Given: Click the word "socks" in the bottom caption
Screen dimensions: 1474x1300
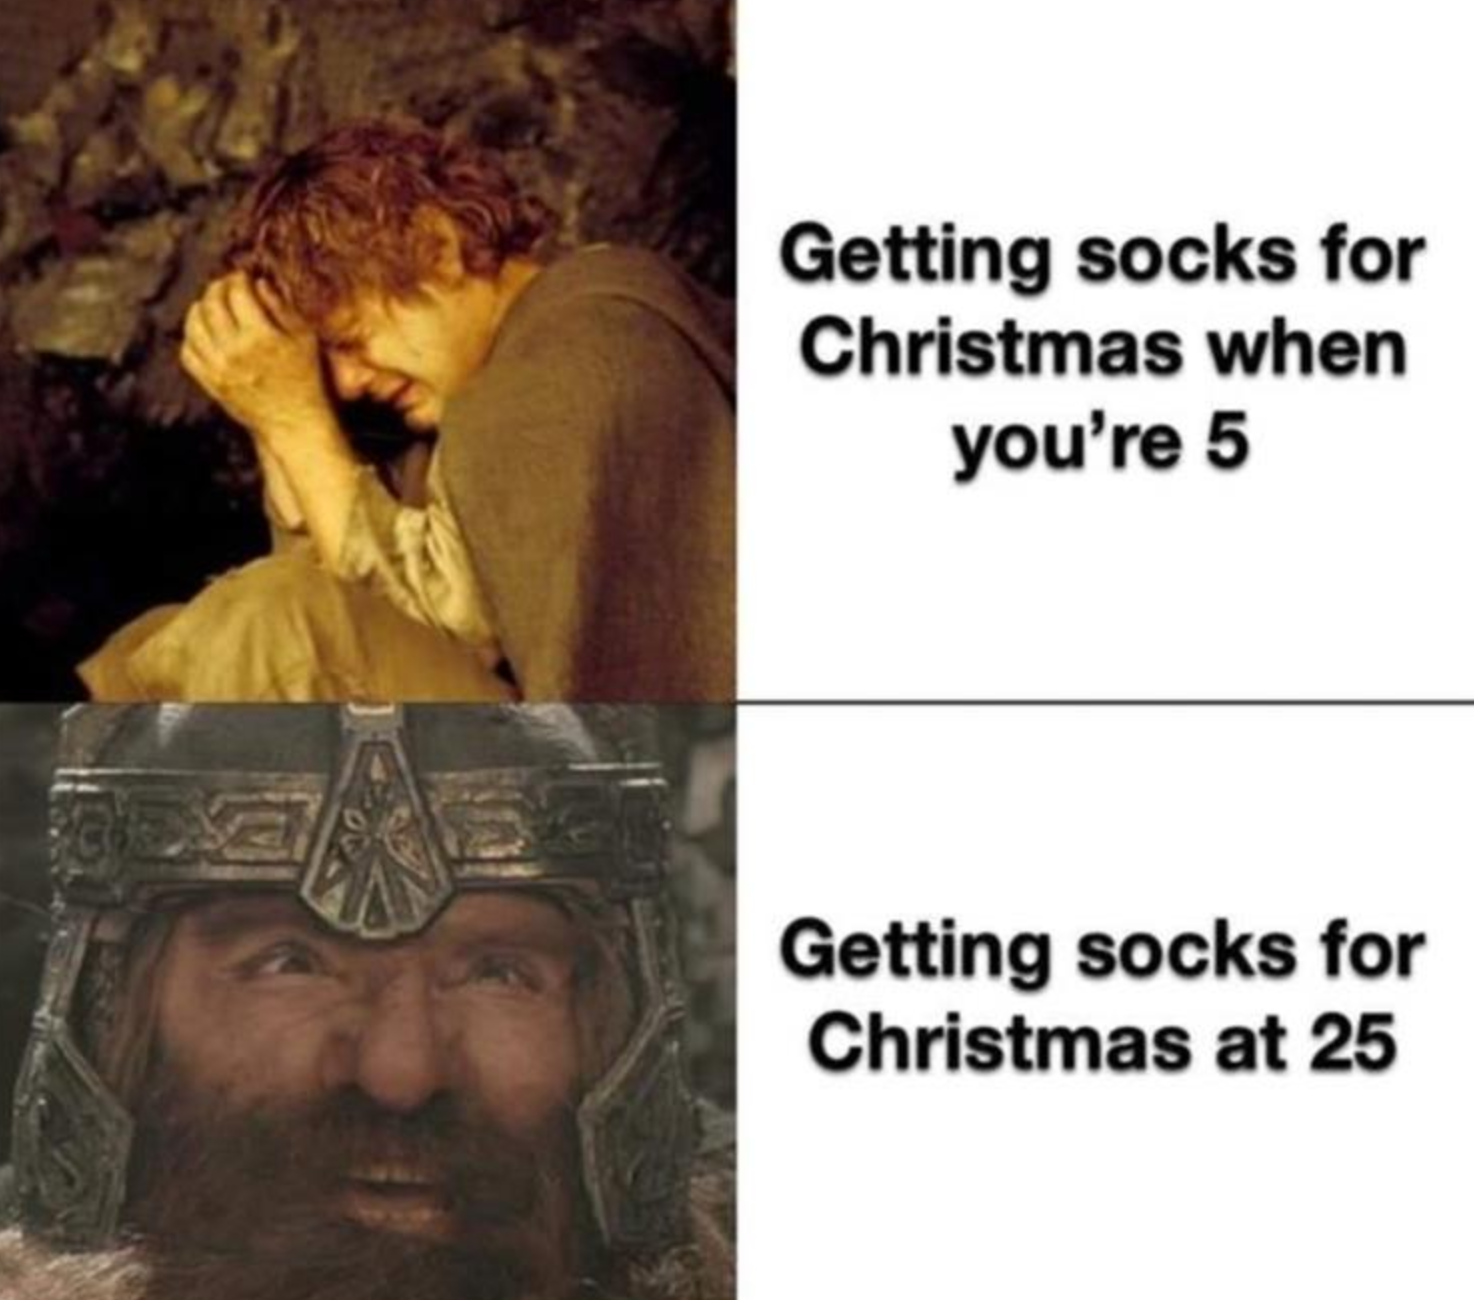Looking at the screenshot, I should click(1172, 952).
